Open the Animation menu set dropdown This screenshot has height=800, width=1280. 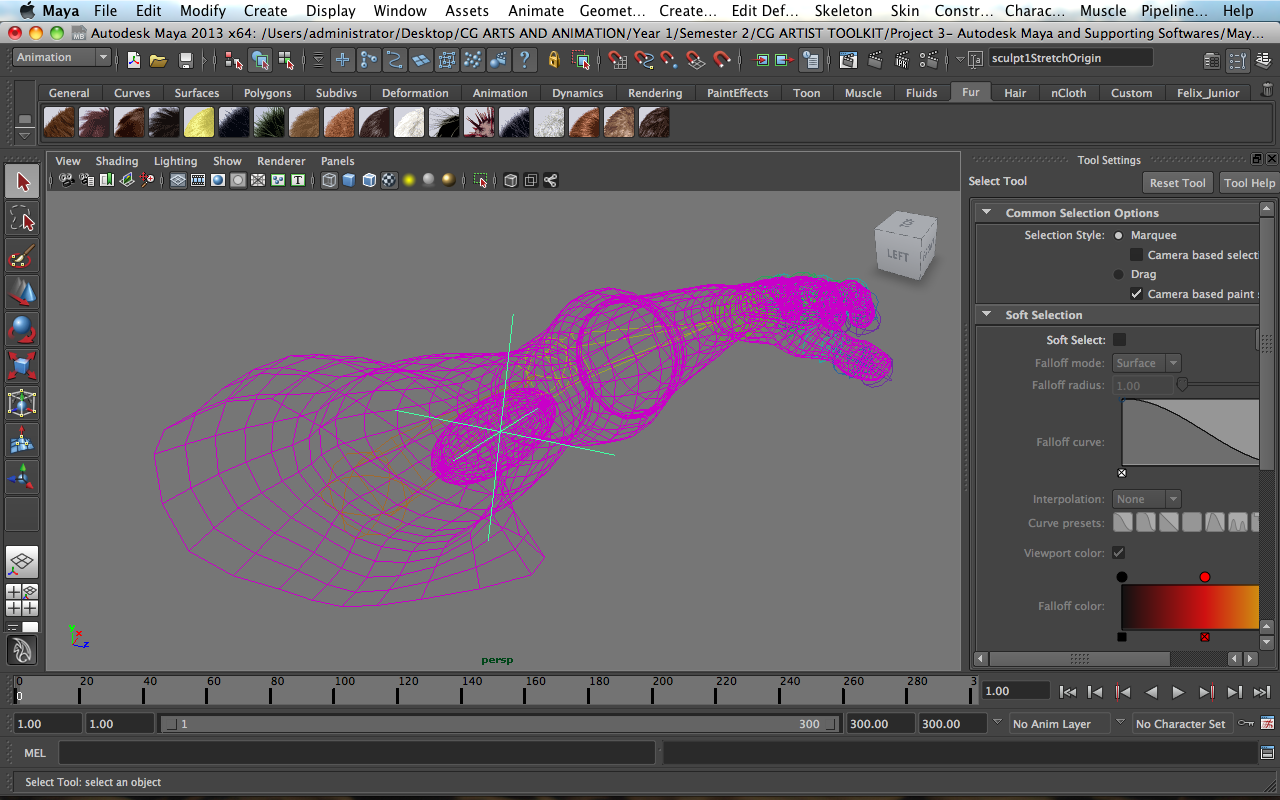(62, 58)
